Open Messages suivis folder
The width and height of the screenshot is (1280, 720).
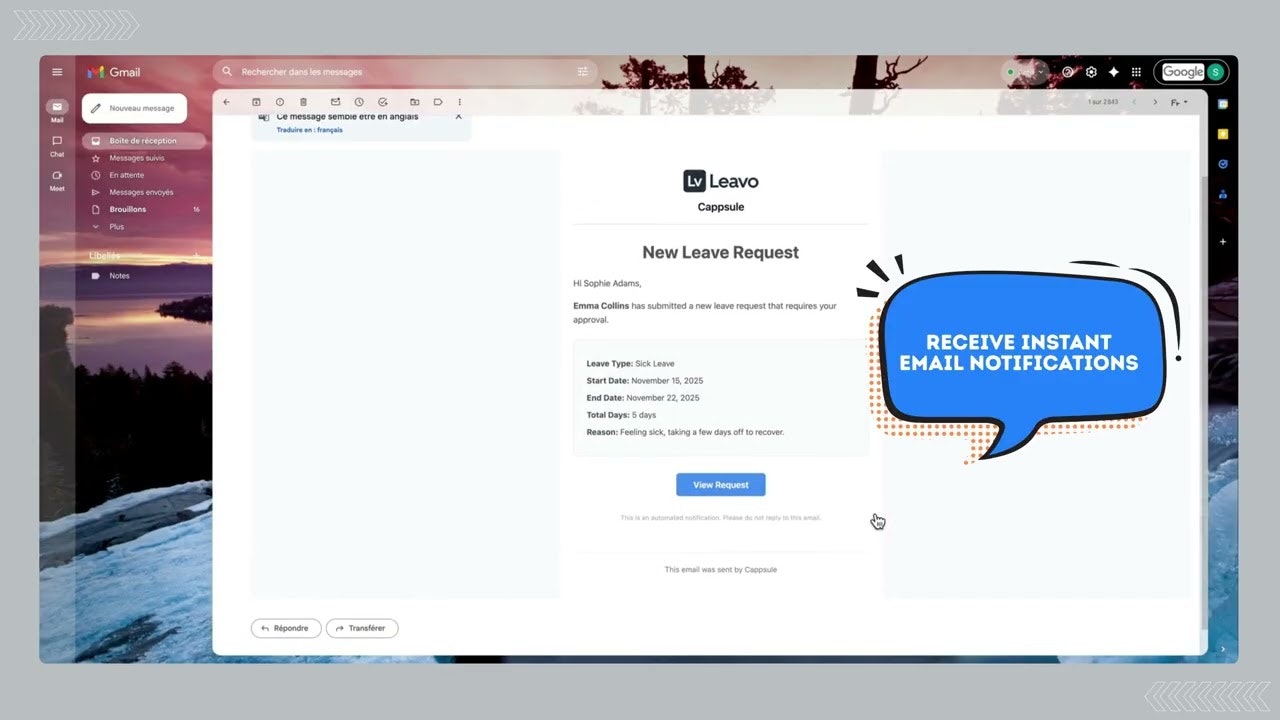pos(144,158)
